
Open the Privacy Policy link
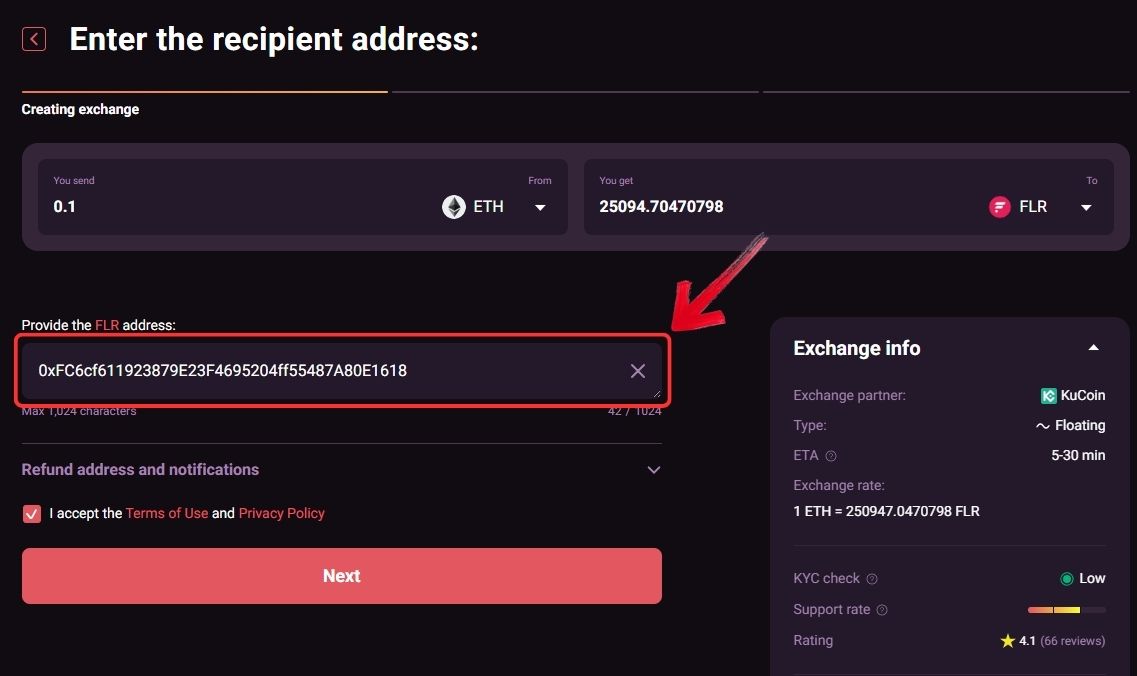(281, 513)
